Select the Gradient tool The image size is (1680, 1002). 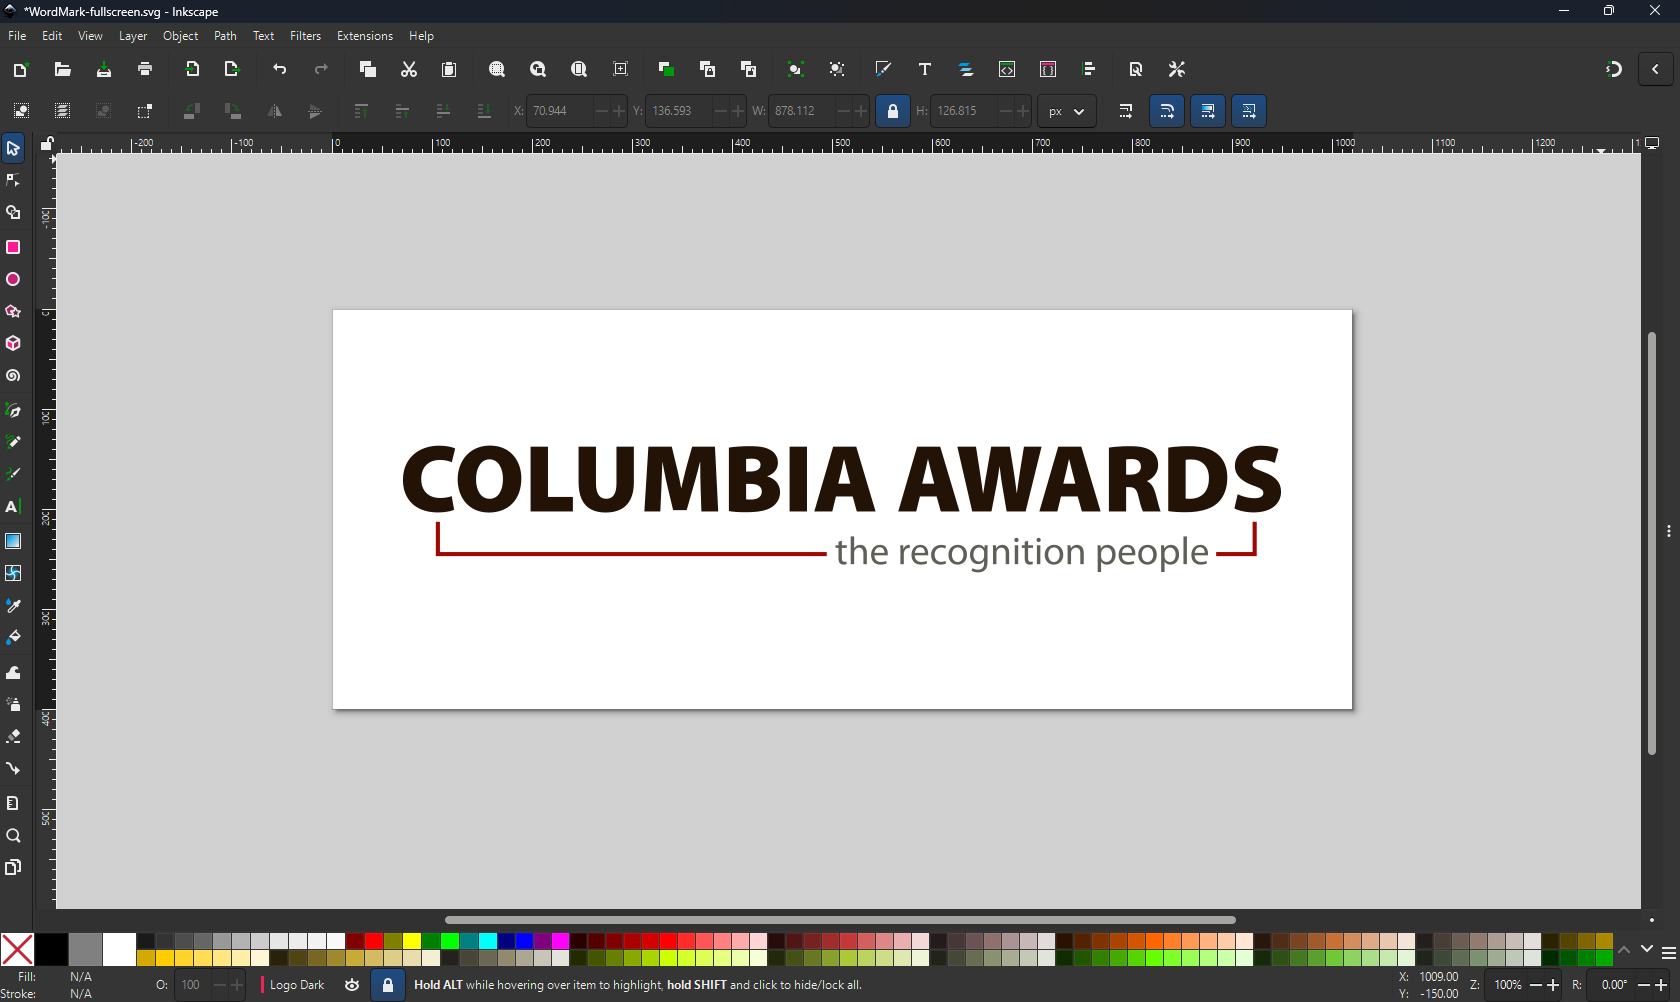coord(13,541)
